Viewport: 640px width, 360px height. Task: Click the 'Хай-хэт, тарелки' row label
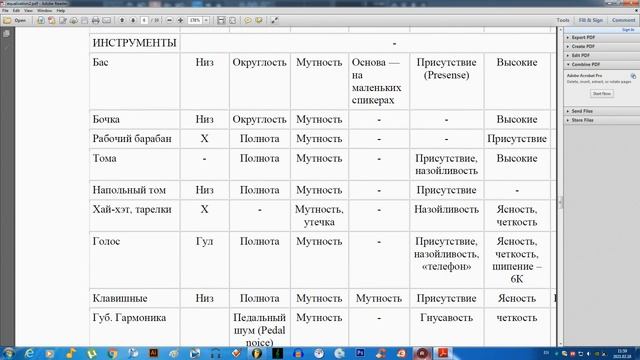(x=132, y=209)
